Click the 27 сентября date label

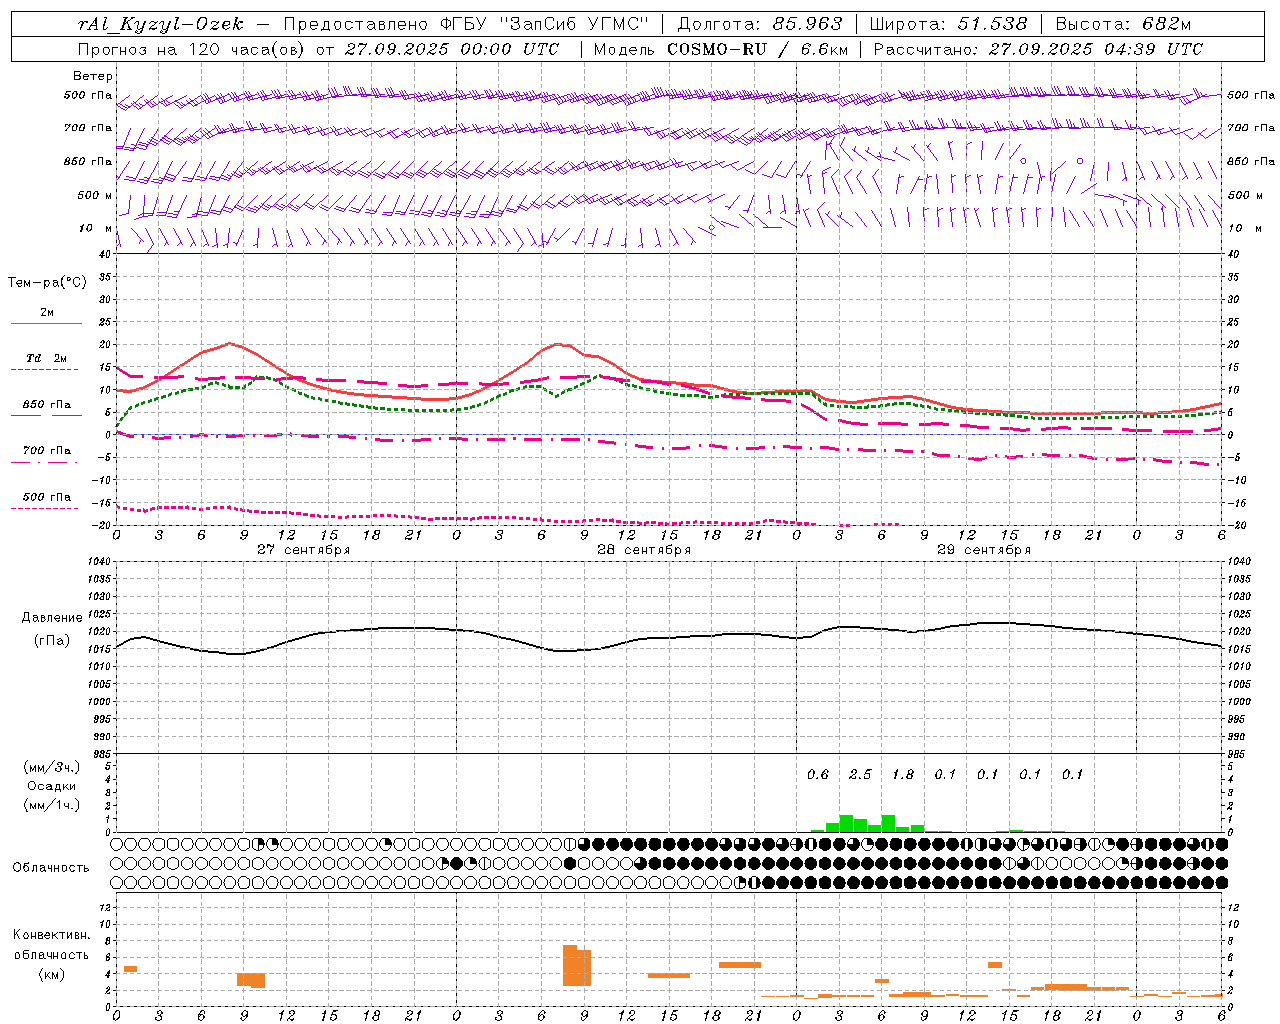[x=303, y=550]
